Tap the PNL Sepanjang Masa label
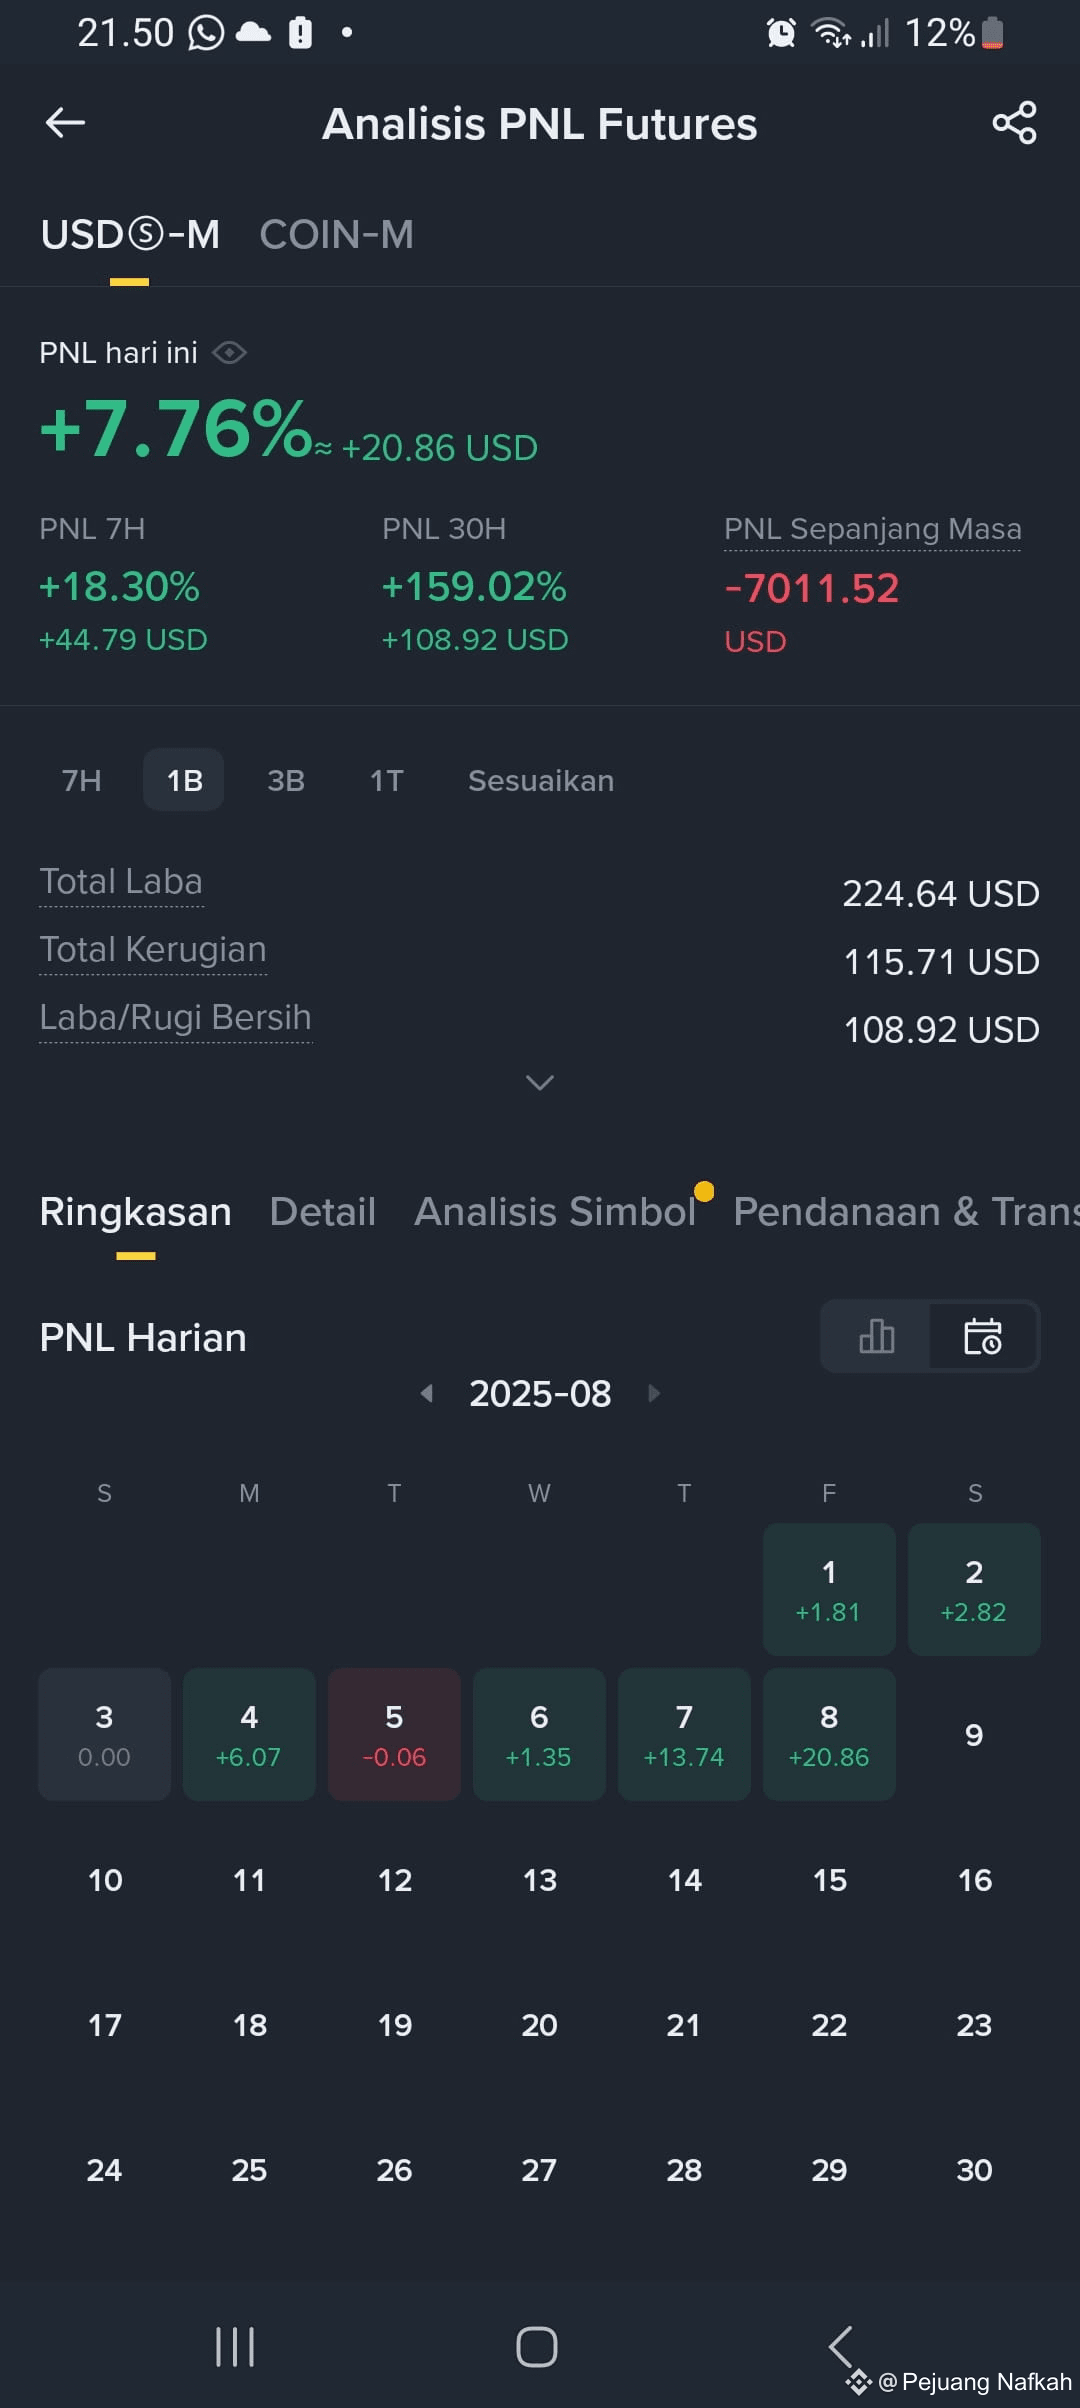The width and height of the screenshot is (1080, 2408). pyautogui.click(x=873, y=529)
